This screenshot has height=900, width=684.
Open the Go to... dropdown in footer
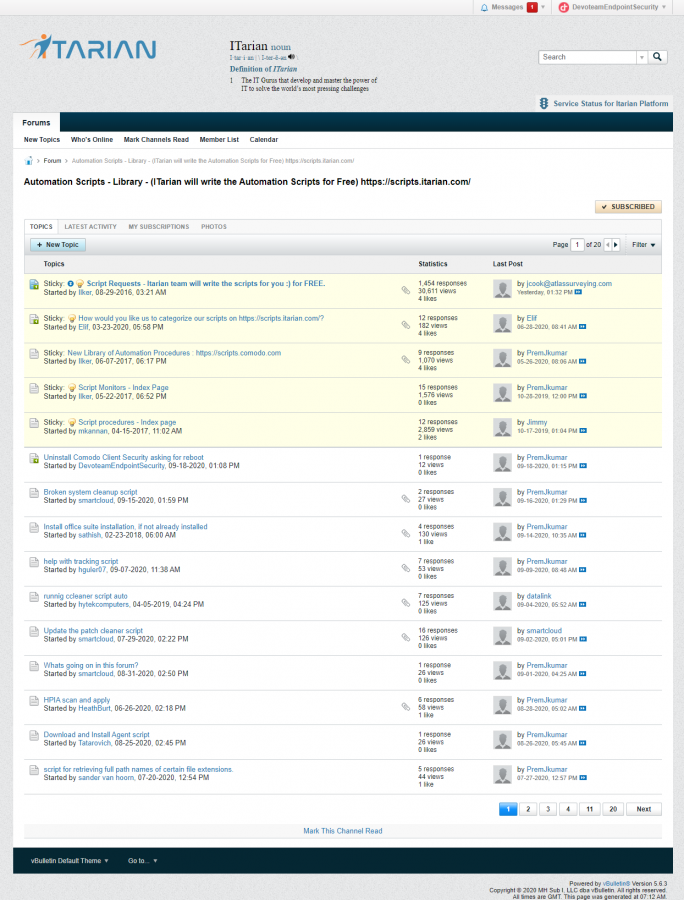point(142,860)
